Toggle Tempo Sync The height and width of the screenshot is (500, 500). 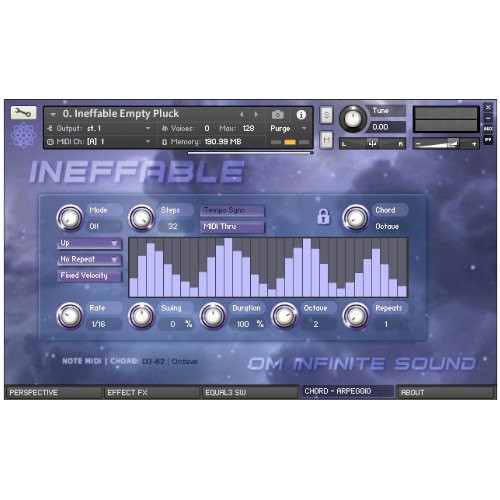232,210
